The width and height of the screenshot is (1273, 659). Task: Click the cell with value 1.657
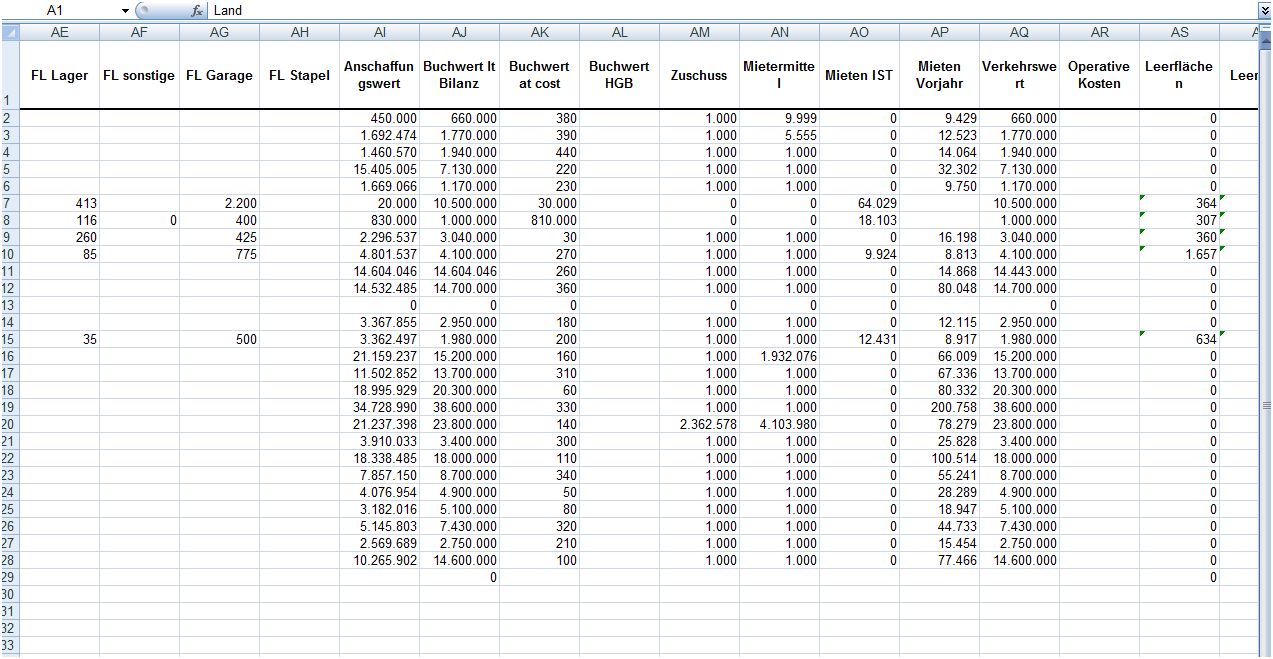pos(1179,254)
